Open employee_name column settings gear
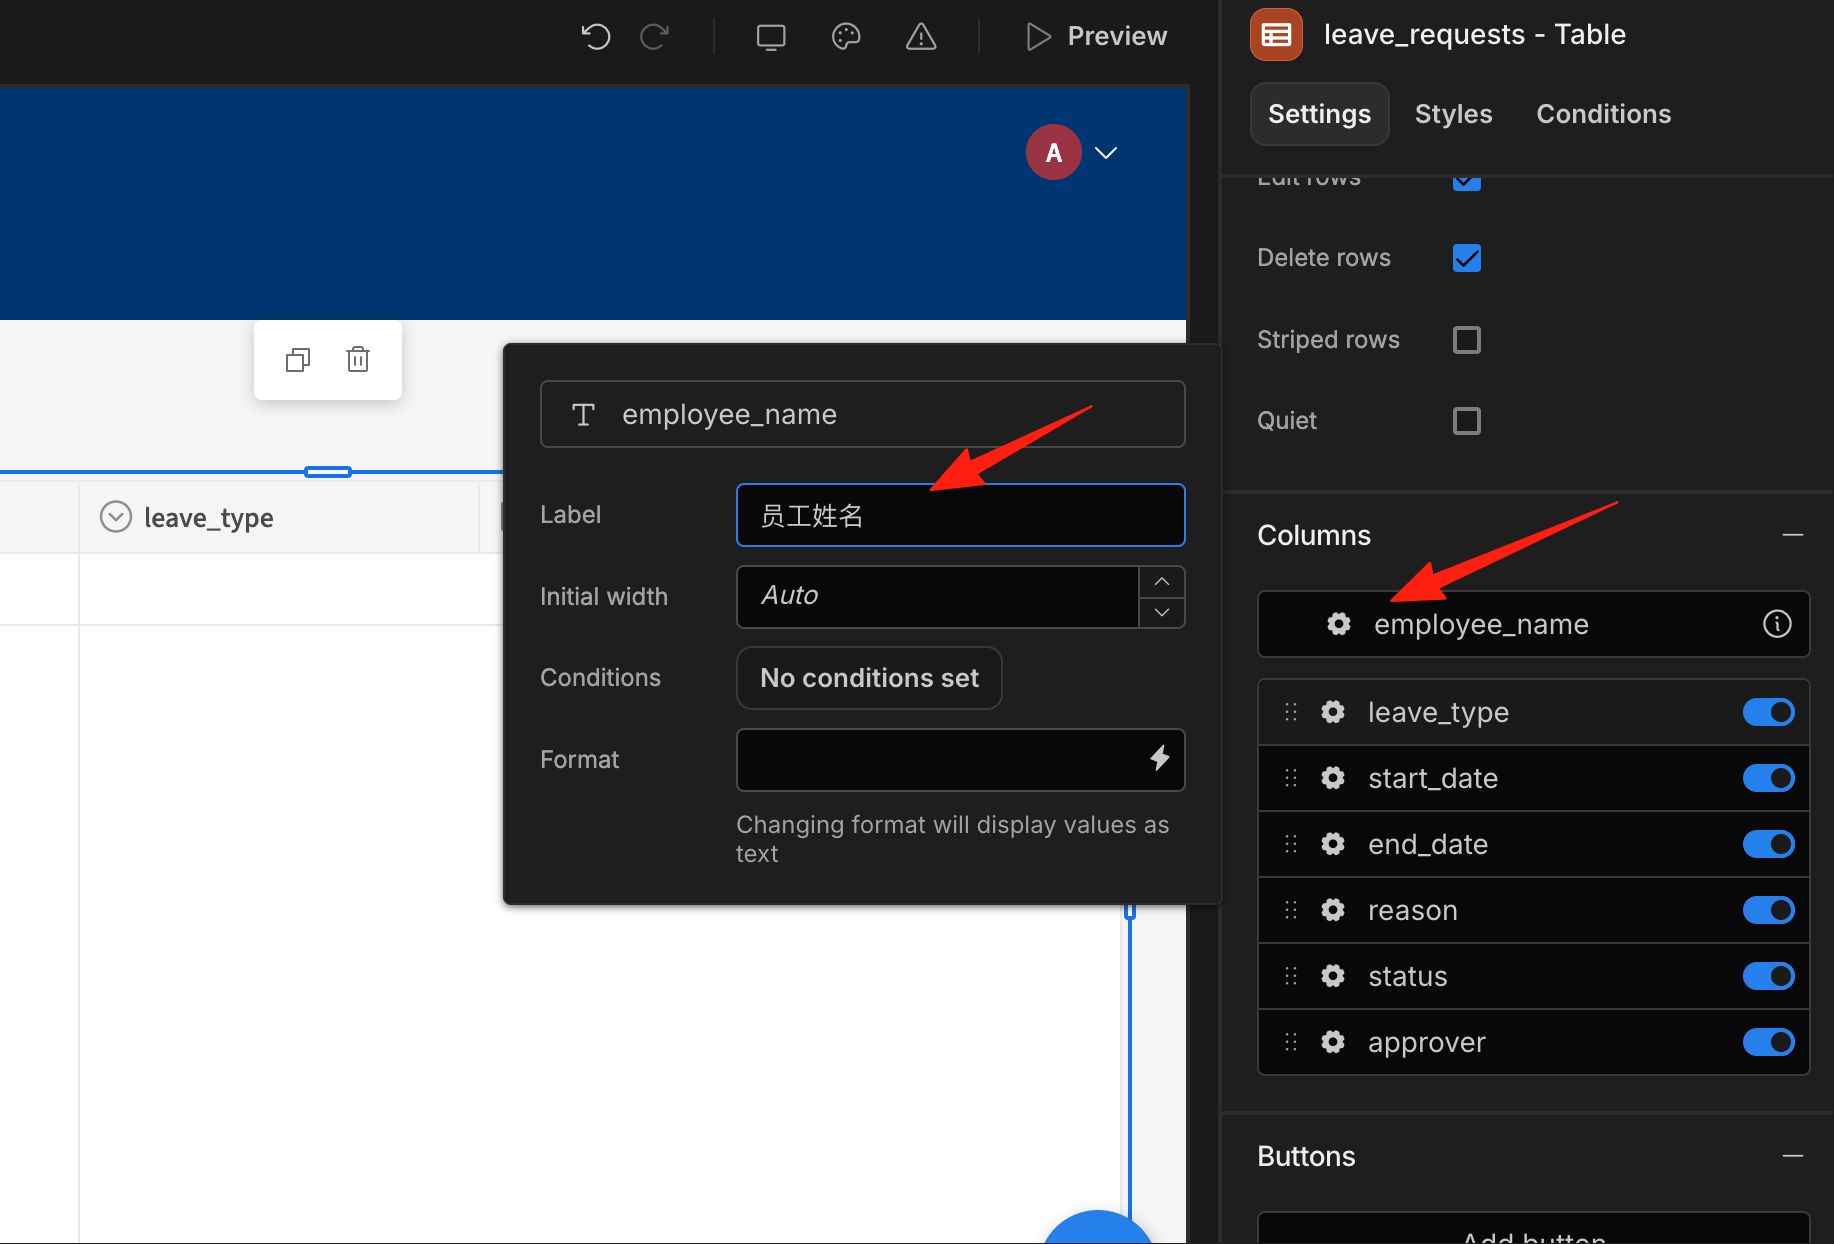1834x1244 pixels. pyautogui.click(x=1339, y=624)
